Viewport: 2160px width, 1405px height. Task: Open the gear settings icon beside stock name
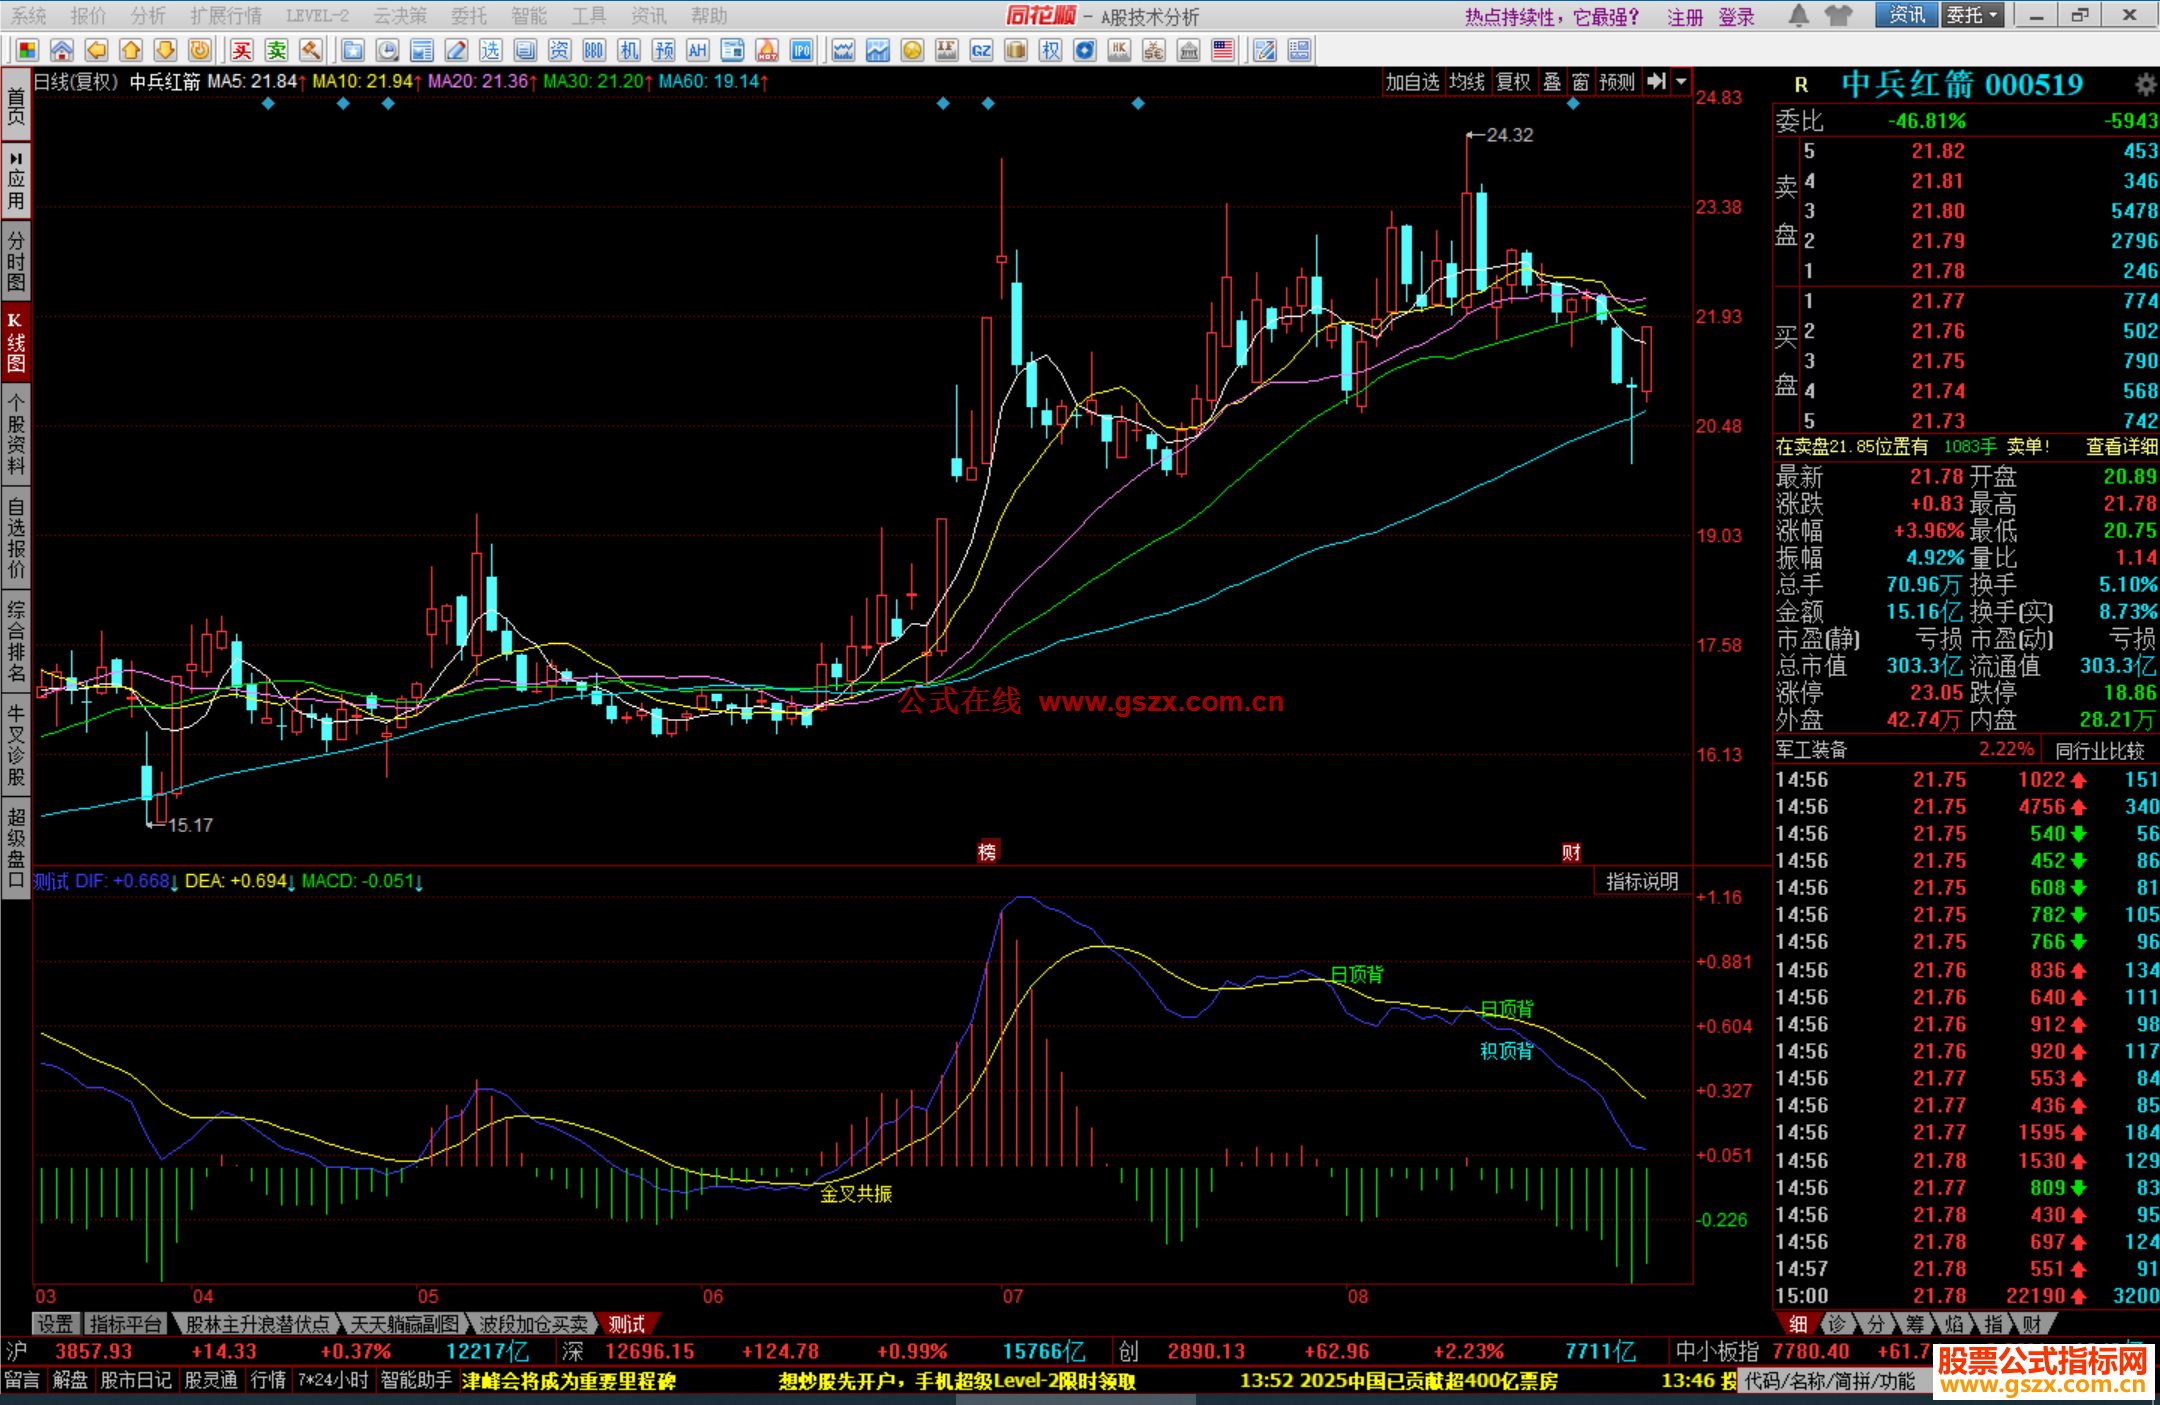[x=2145, y=84]
